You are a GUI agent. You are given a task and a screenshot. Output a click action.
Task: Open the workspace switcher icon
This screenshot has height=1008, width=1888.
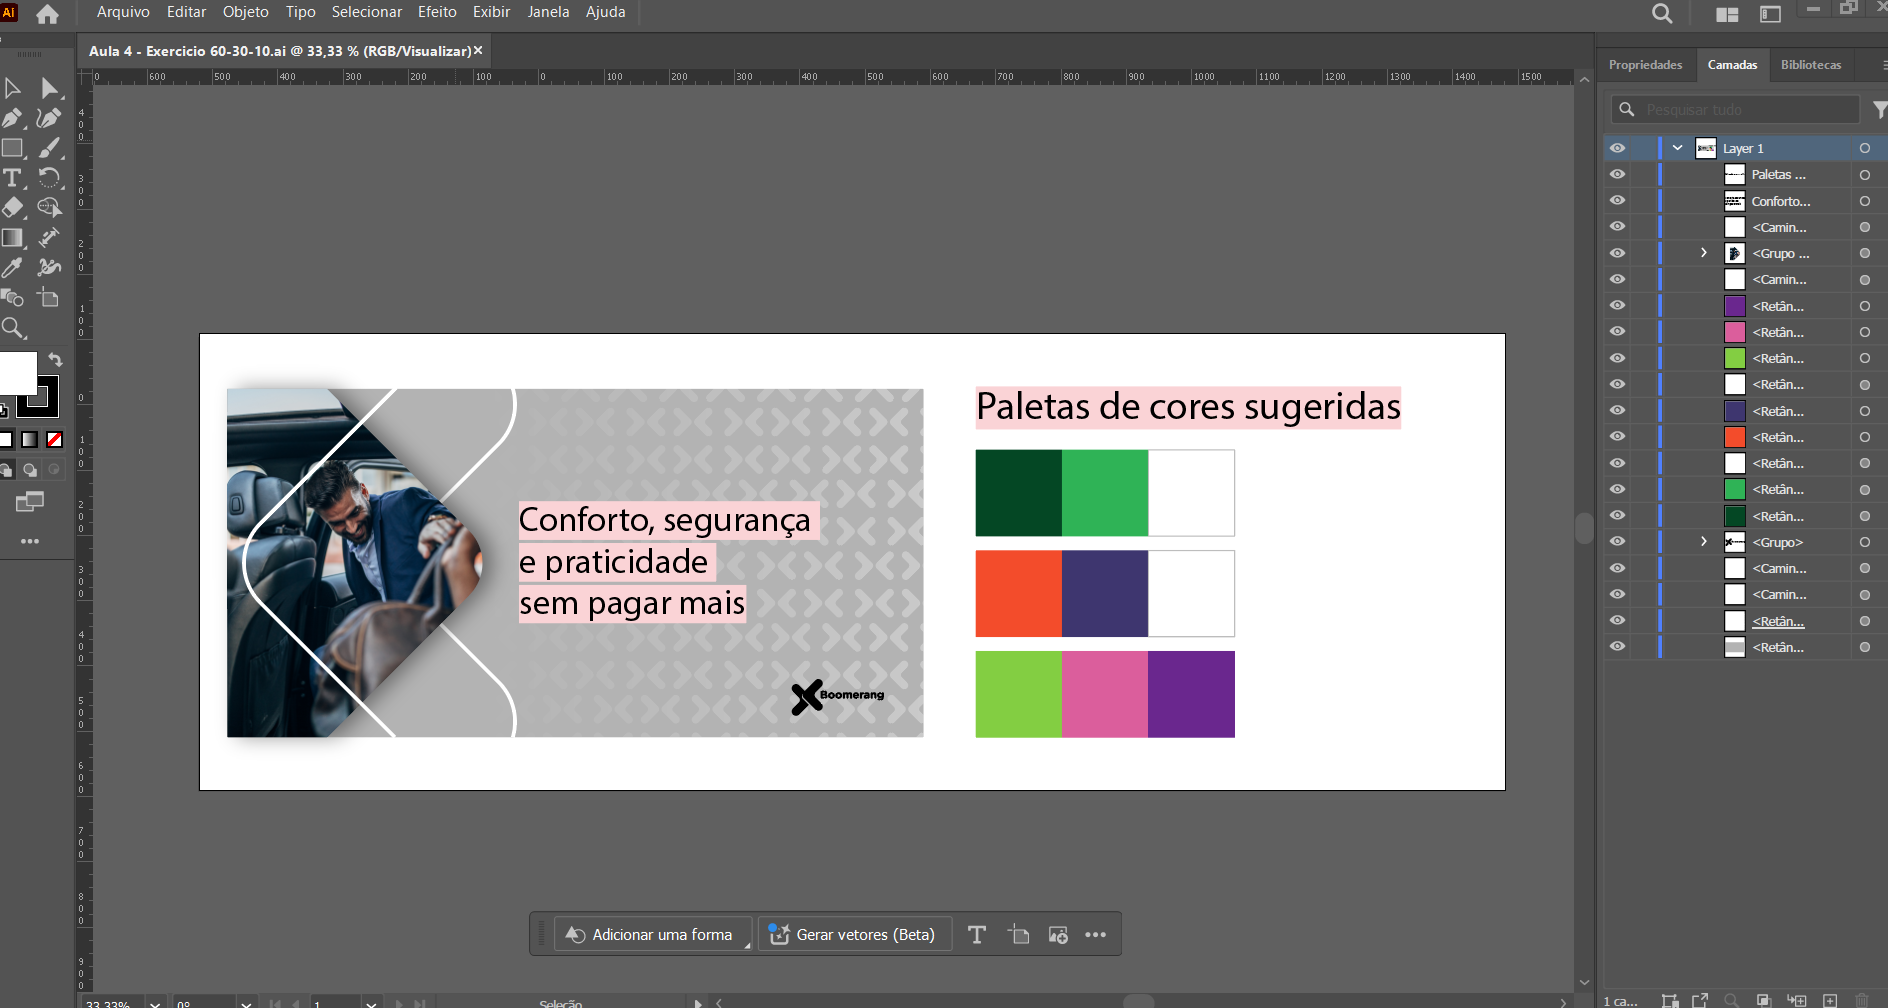coord(1771,14)
